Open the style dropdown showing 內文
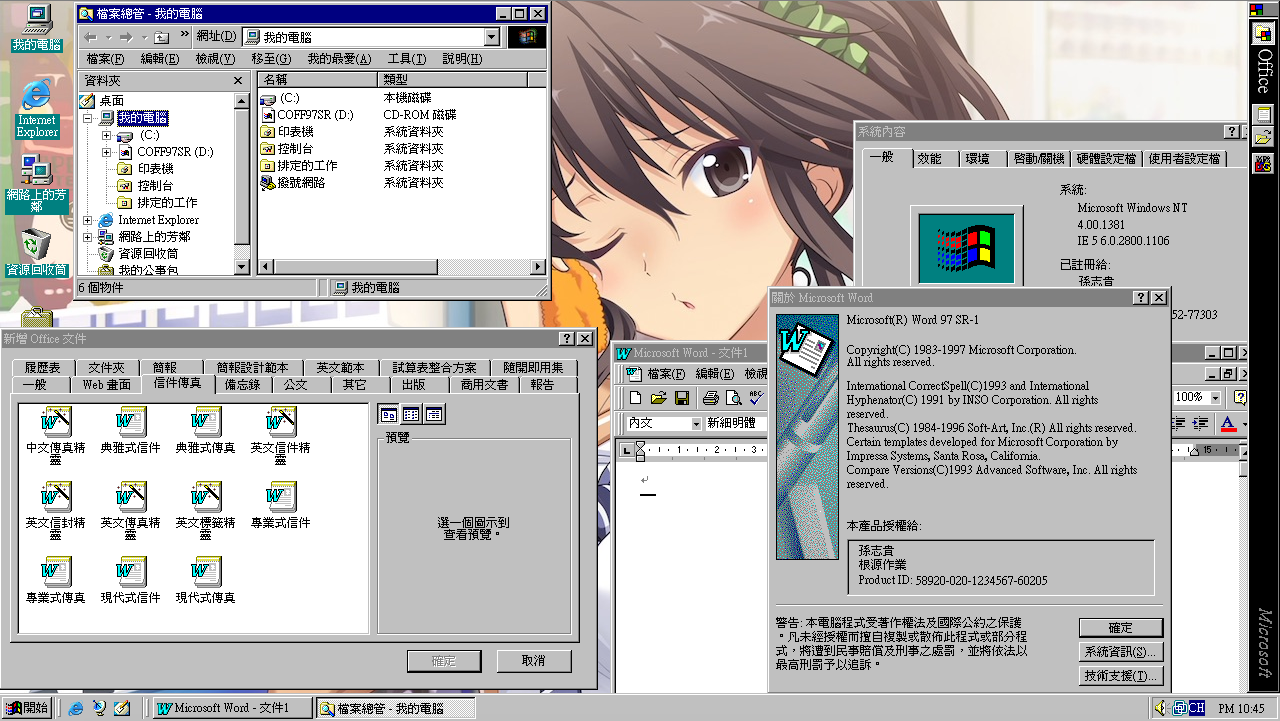The width and height of the screenshot is (1280, 721). pos(697,424)
